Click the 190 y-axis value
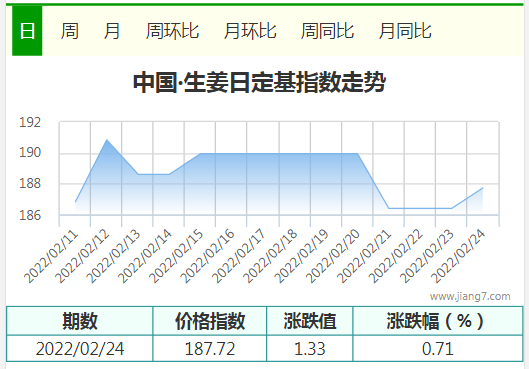This screenshot has height=369, width=529. click(30, 152)
